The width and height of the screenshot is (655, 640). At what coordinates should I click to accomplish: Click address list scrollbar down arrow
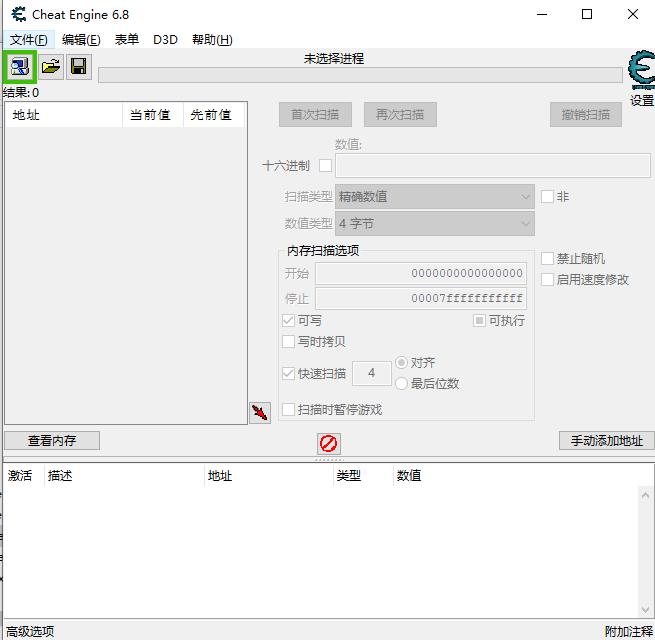645,610
